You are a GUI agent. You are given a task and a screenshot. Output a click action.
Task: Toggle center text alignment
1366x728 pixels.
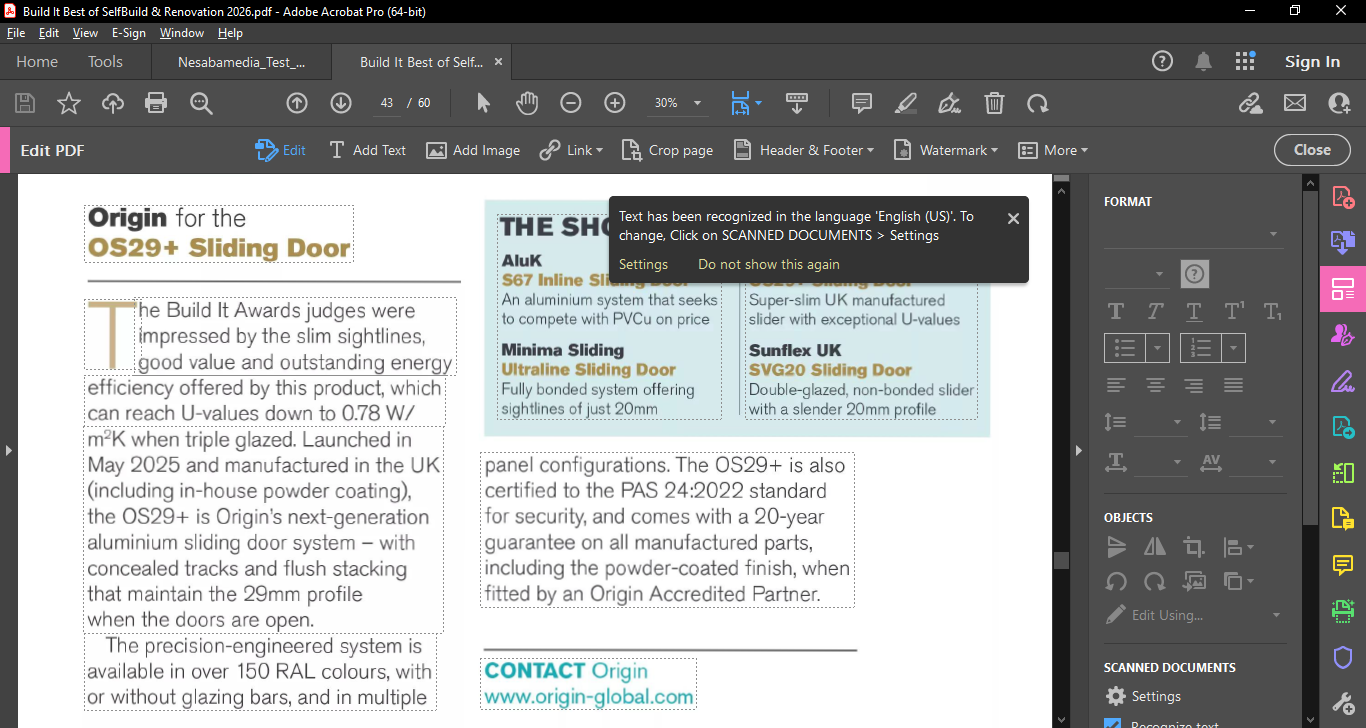click(1155, 385)
